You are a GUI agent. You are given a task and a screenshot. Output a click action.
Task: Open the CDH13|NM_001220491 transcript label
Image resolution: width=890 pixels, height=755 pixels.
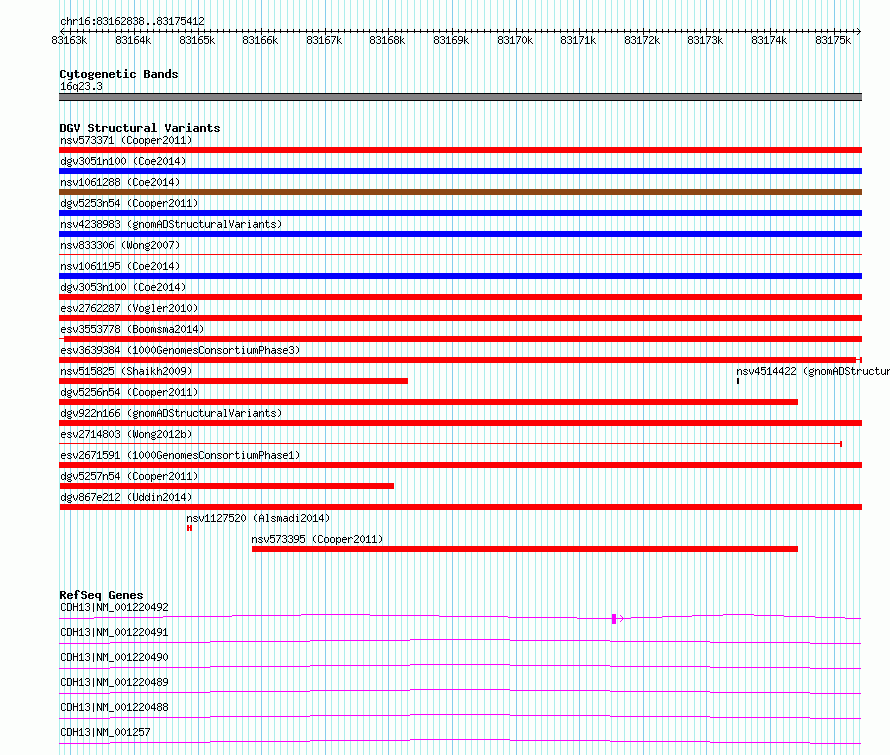[115, 632]
